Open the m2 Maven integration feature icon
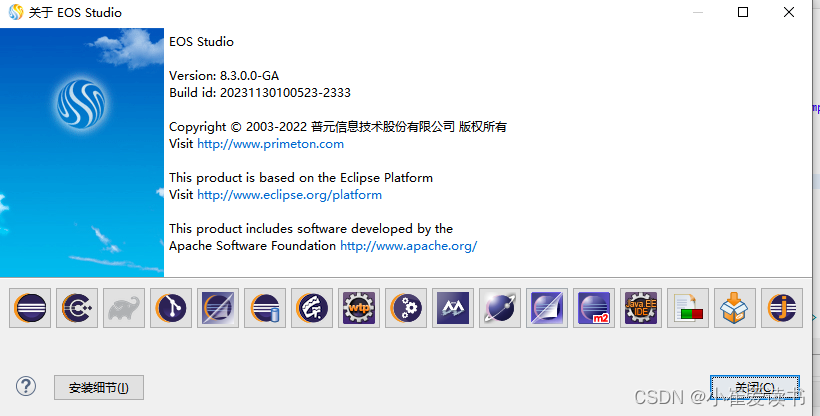820x416 pixels. coord(594,308)
